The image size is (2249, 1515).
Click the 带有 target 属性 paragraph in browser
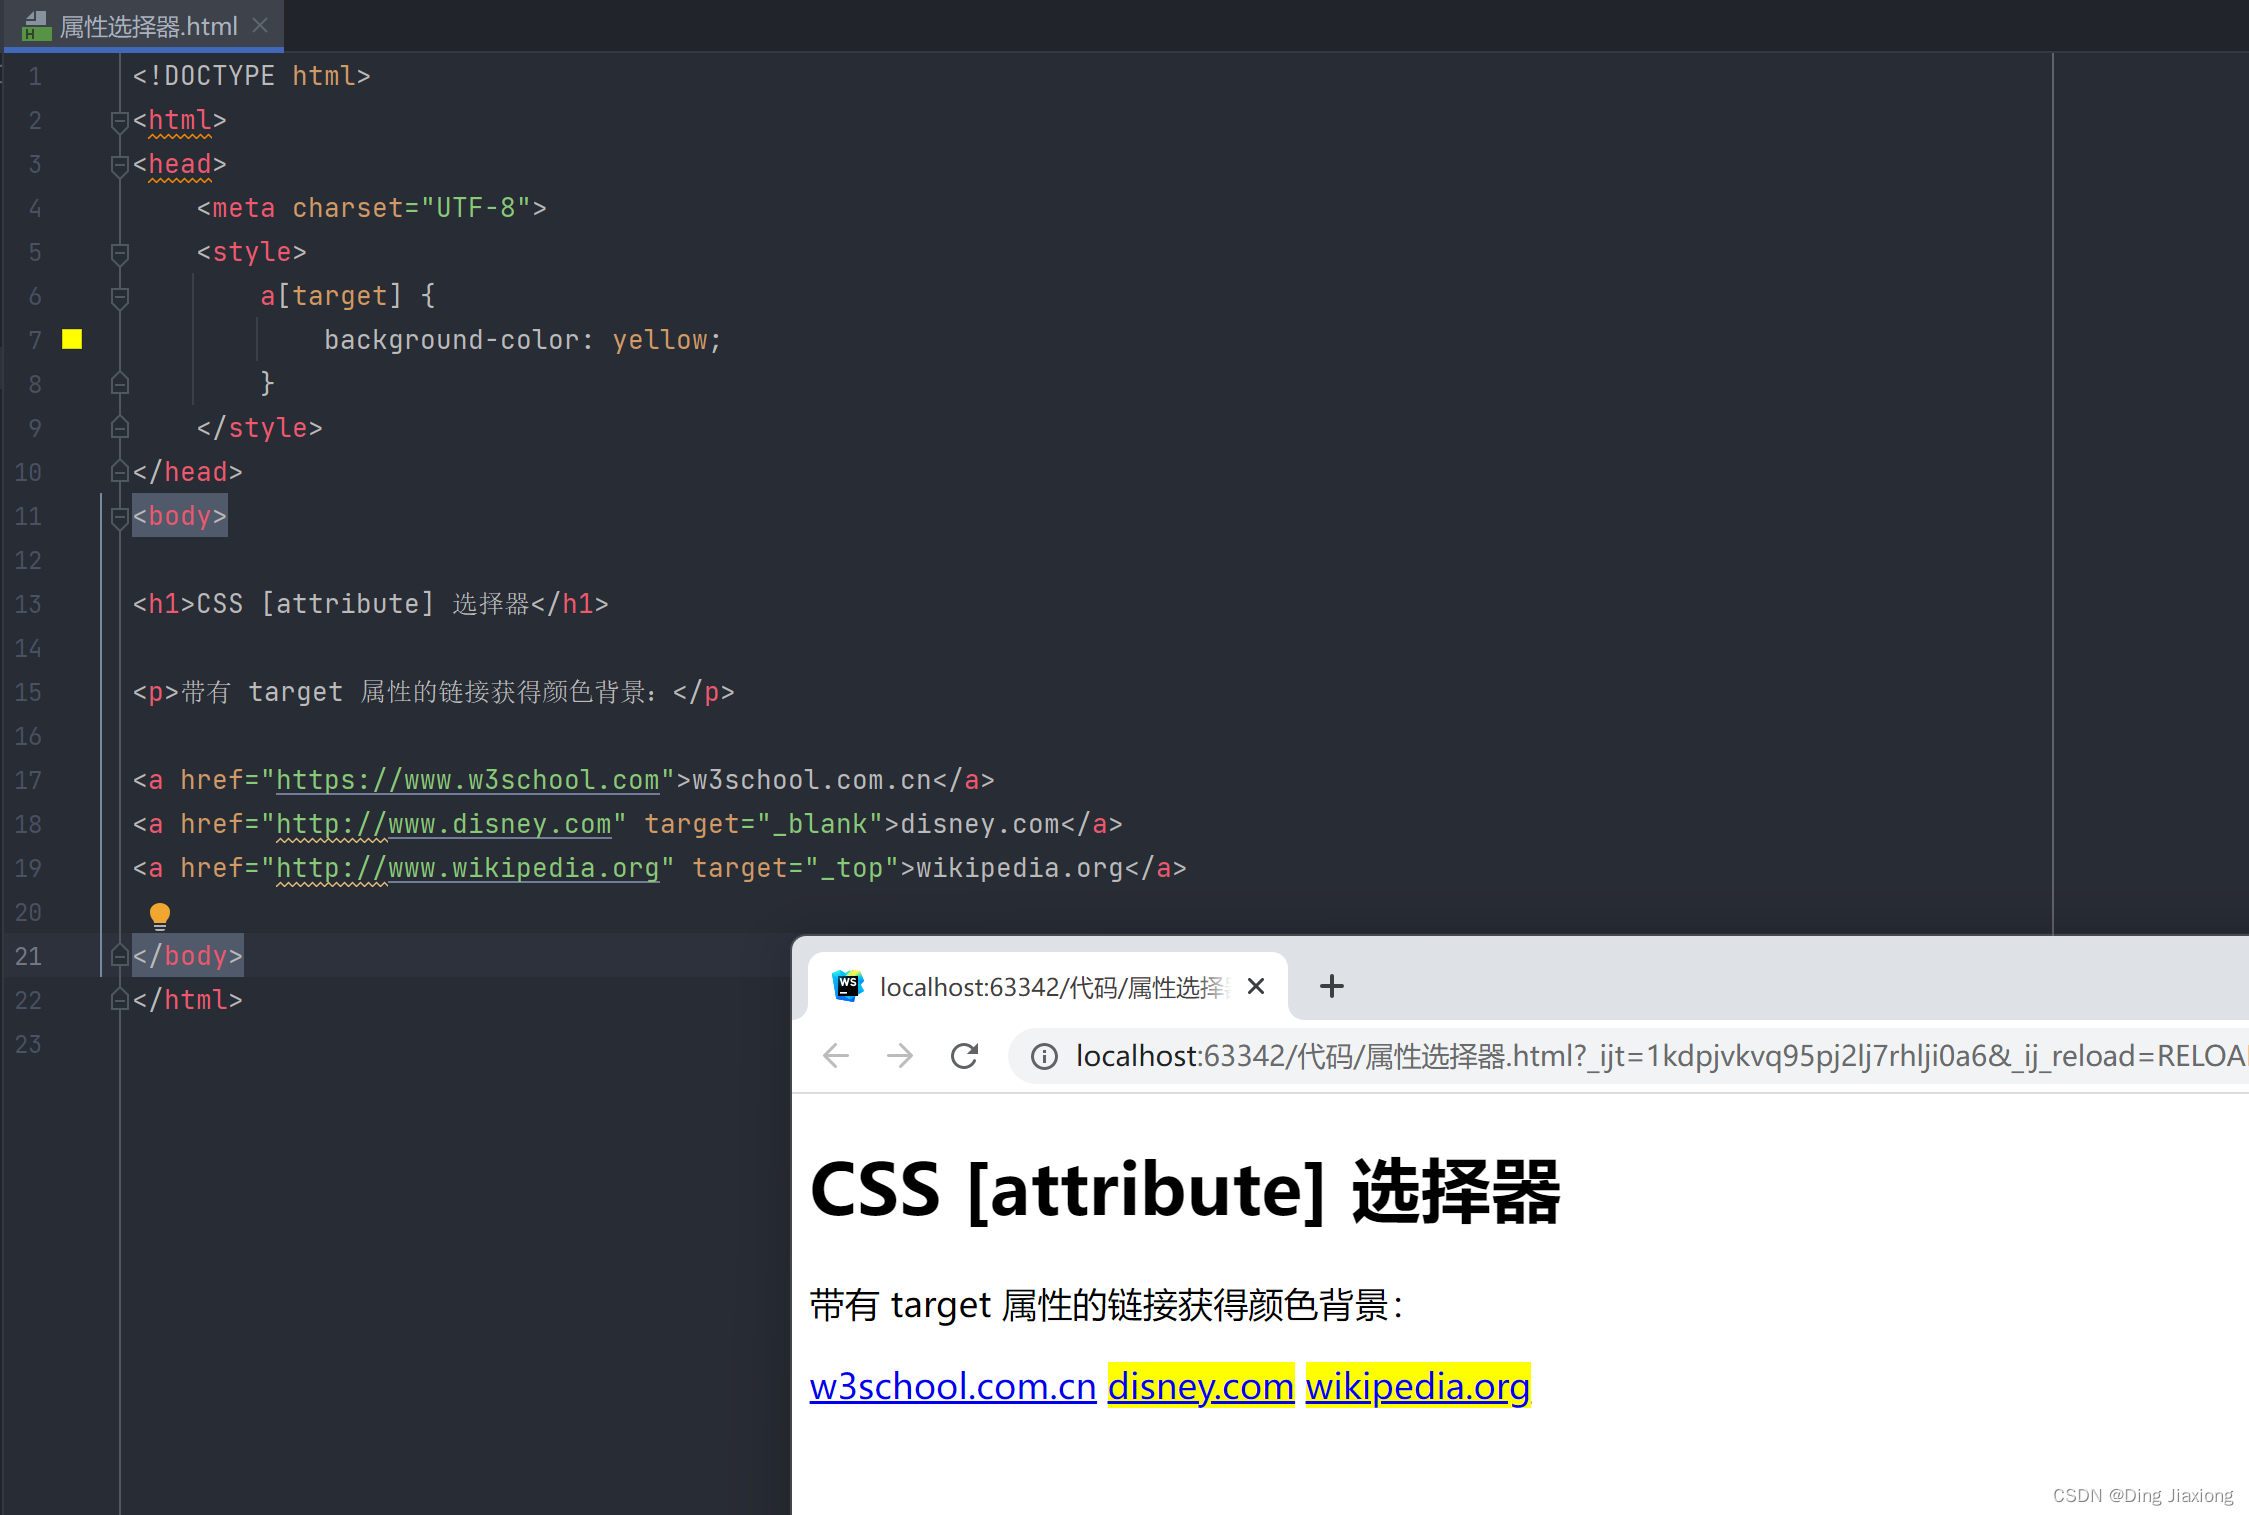coord(1107,1305)
